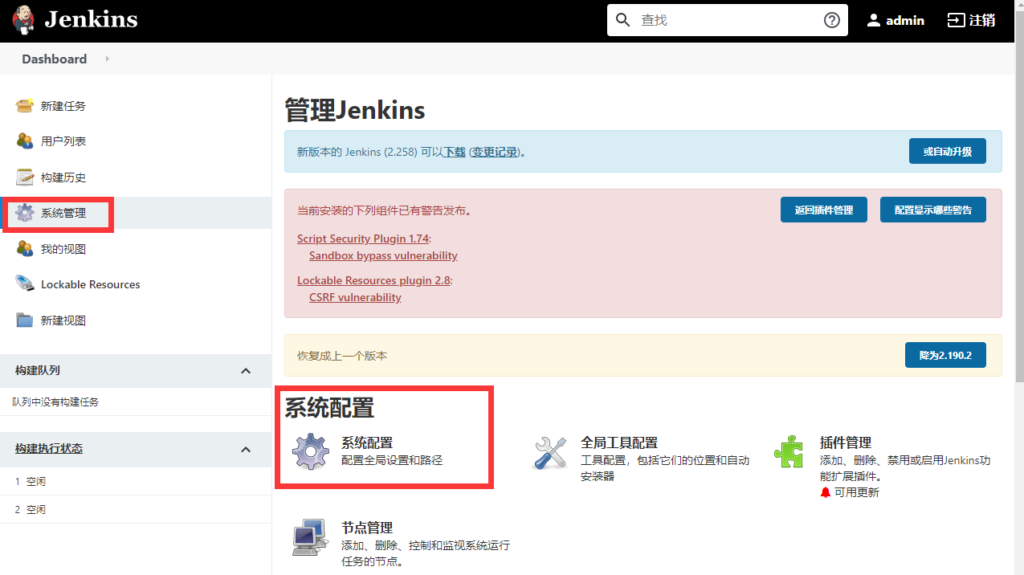Click the 插件管理 puzzle piece icon
1024x575 pixels.
pyautogui.click(x=789, y=452)
